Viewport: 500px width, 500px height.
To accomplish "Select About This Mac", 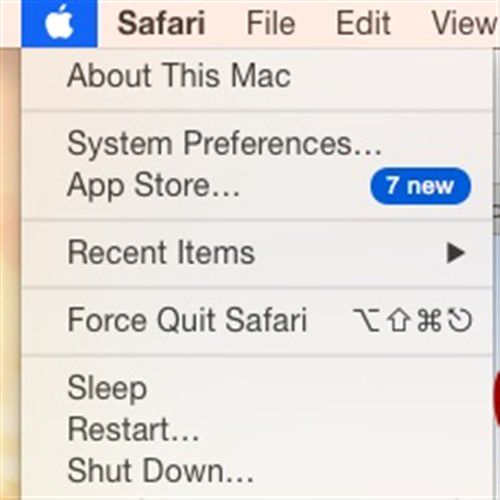I will coord(257,76).
